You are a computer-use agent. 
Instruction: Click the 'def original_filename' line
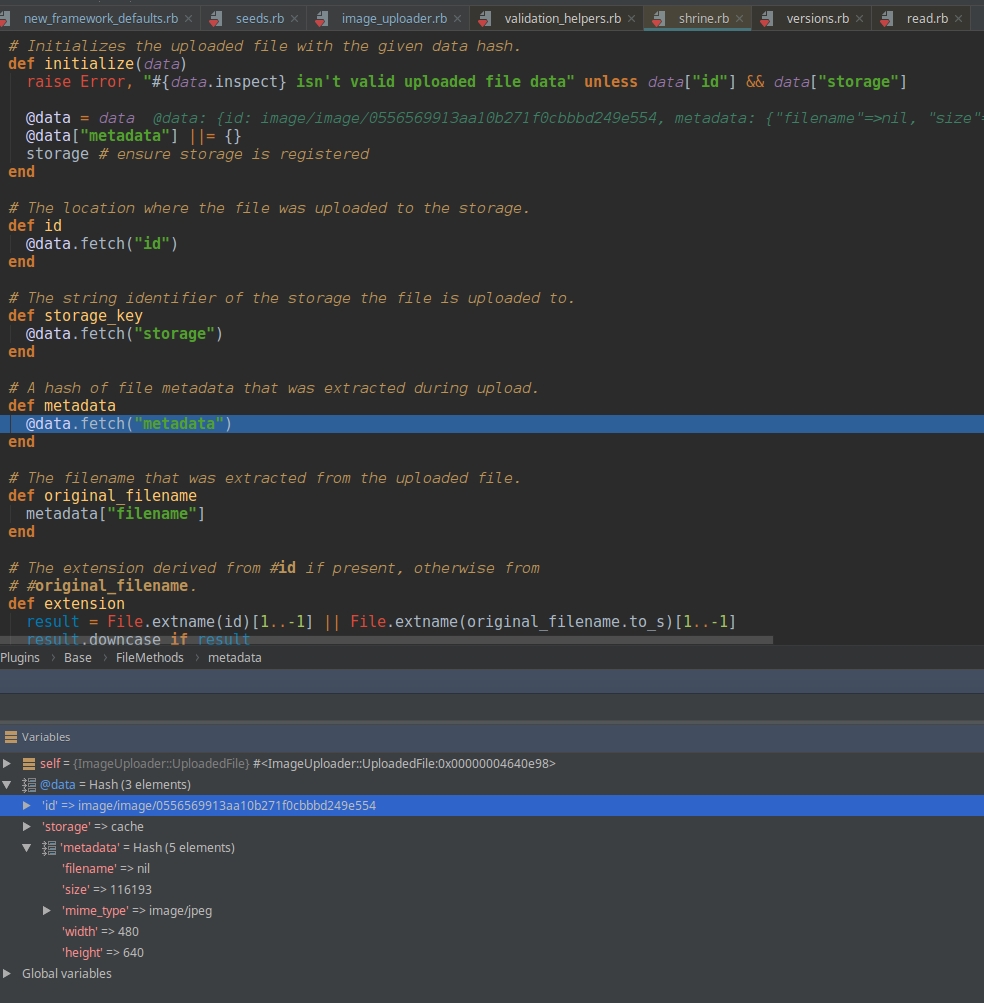(x=102, y=496)
